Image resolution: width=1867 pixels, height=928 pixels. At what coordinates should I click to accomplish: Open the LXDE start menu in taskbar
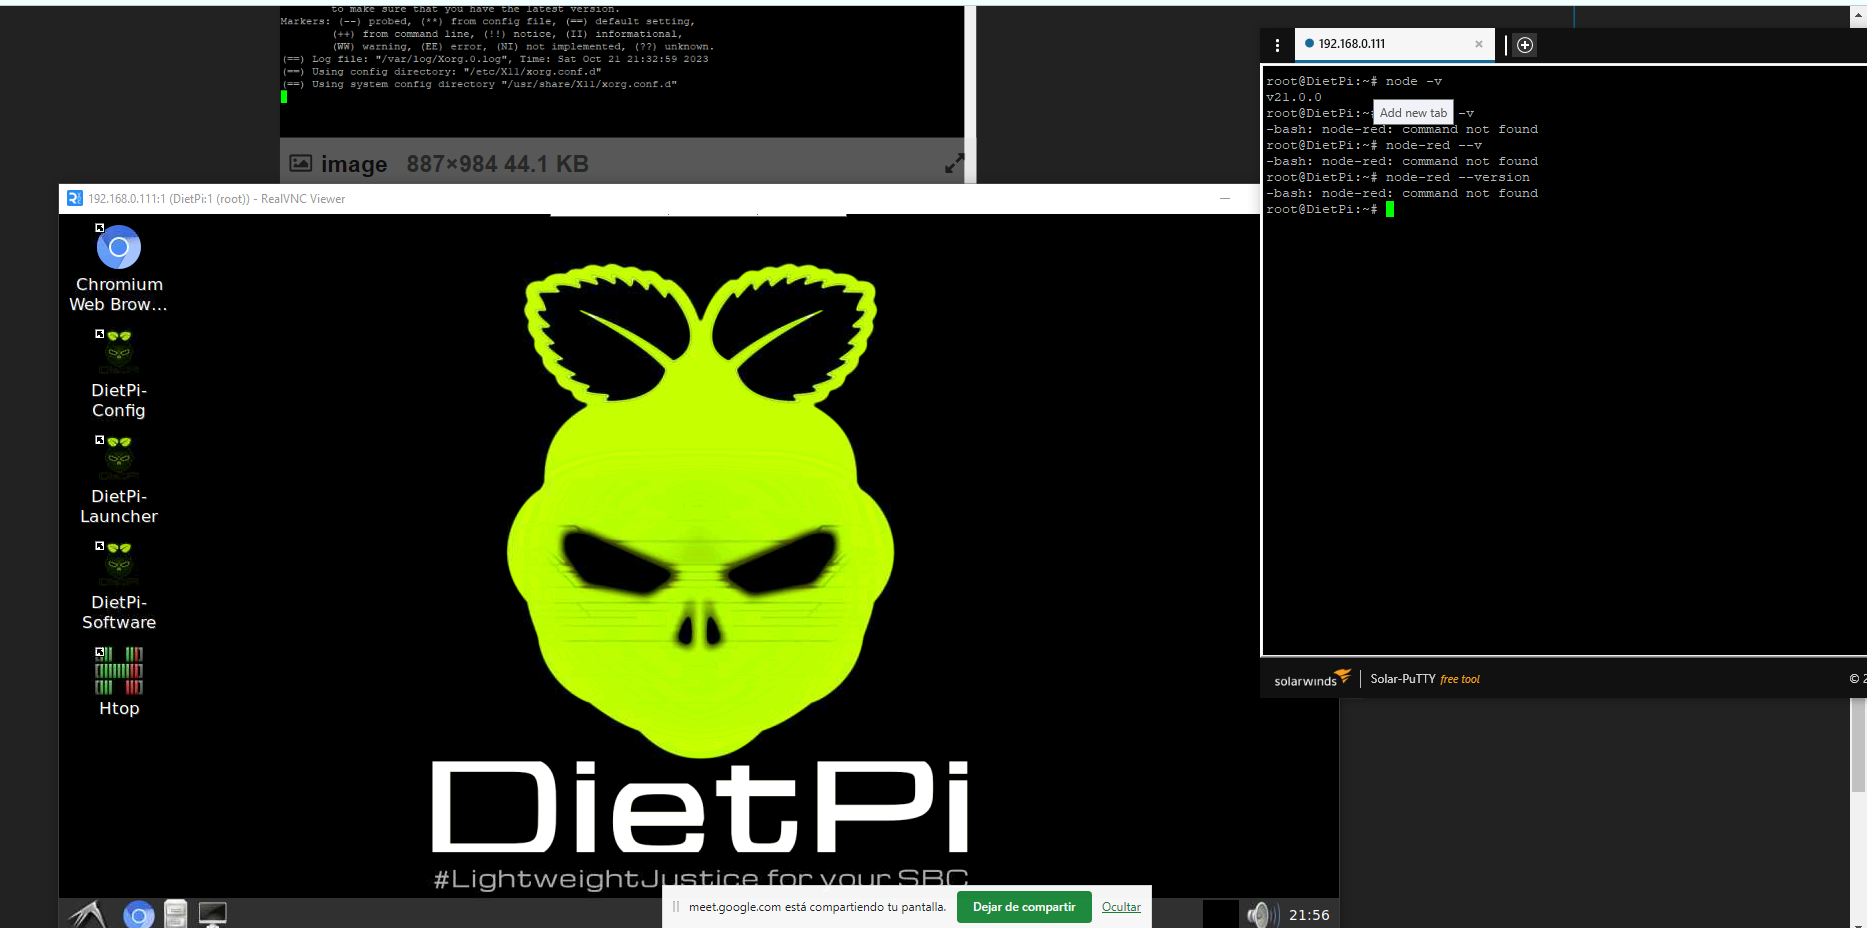click(x=88, y=914)
